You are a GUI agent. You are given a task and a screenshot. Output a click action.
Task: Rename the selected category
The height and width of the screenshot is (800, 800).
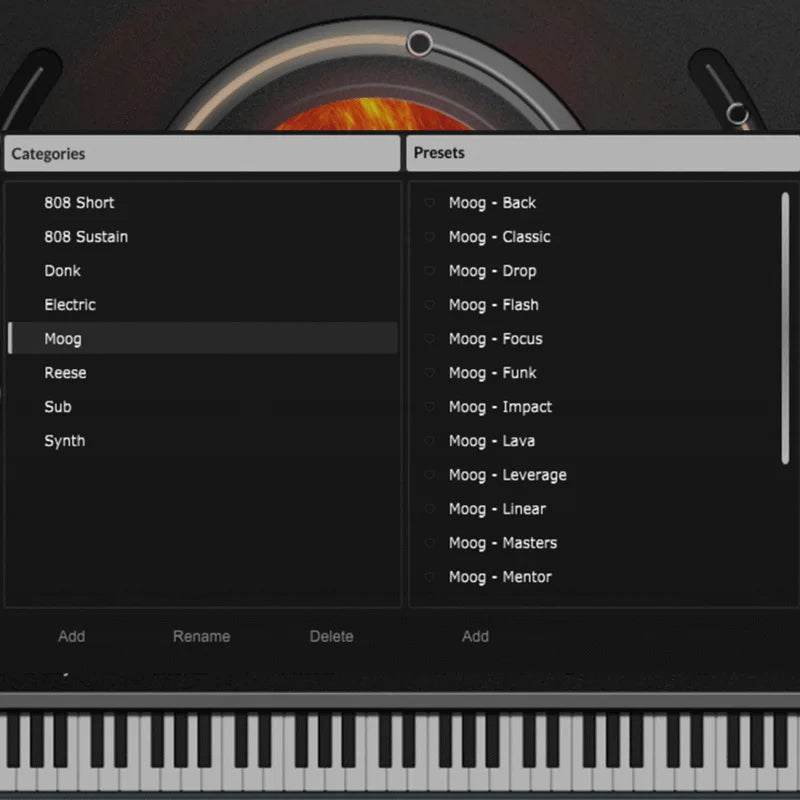tap(201, 636)
